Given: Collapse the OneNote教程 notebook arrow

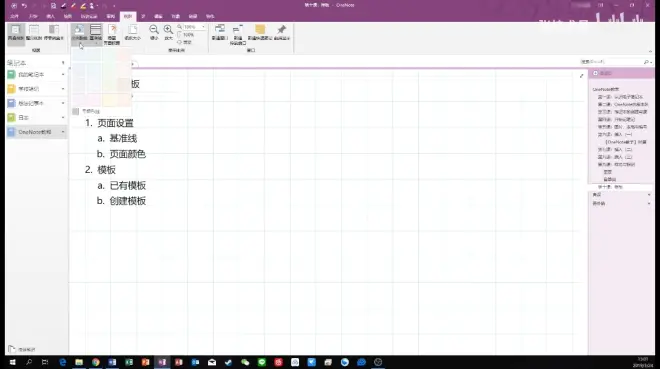Looking at the screenshot, I should [63, 132].
